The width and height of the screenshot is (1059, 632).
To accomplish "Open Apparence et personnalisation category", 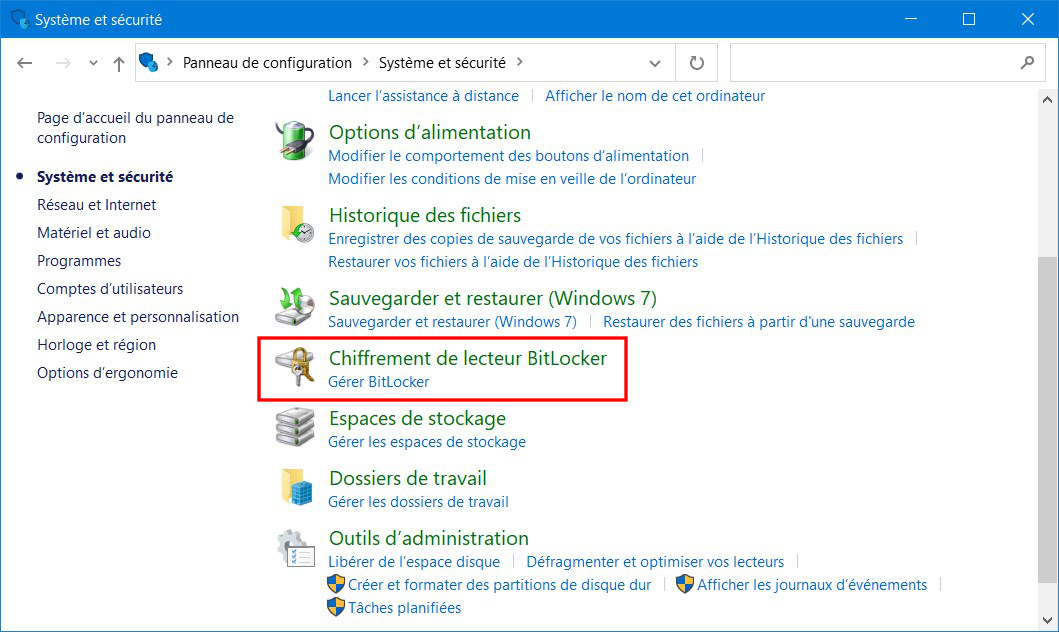I will 138,317.
